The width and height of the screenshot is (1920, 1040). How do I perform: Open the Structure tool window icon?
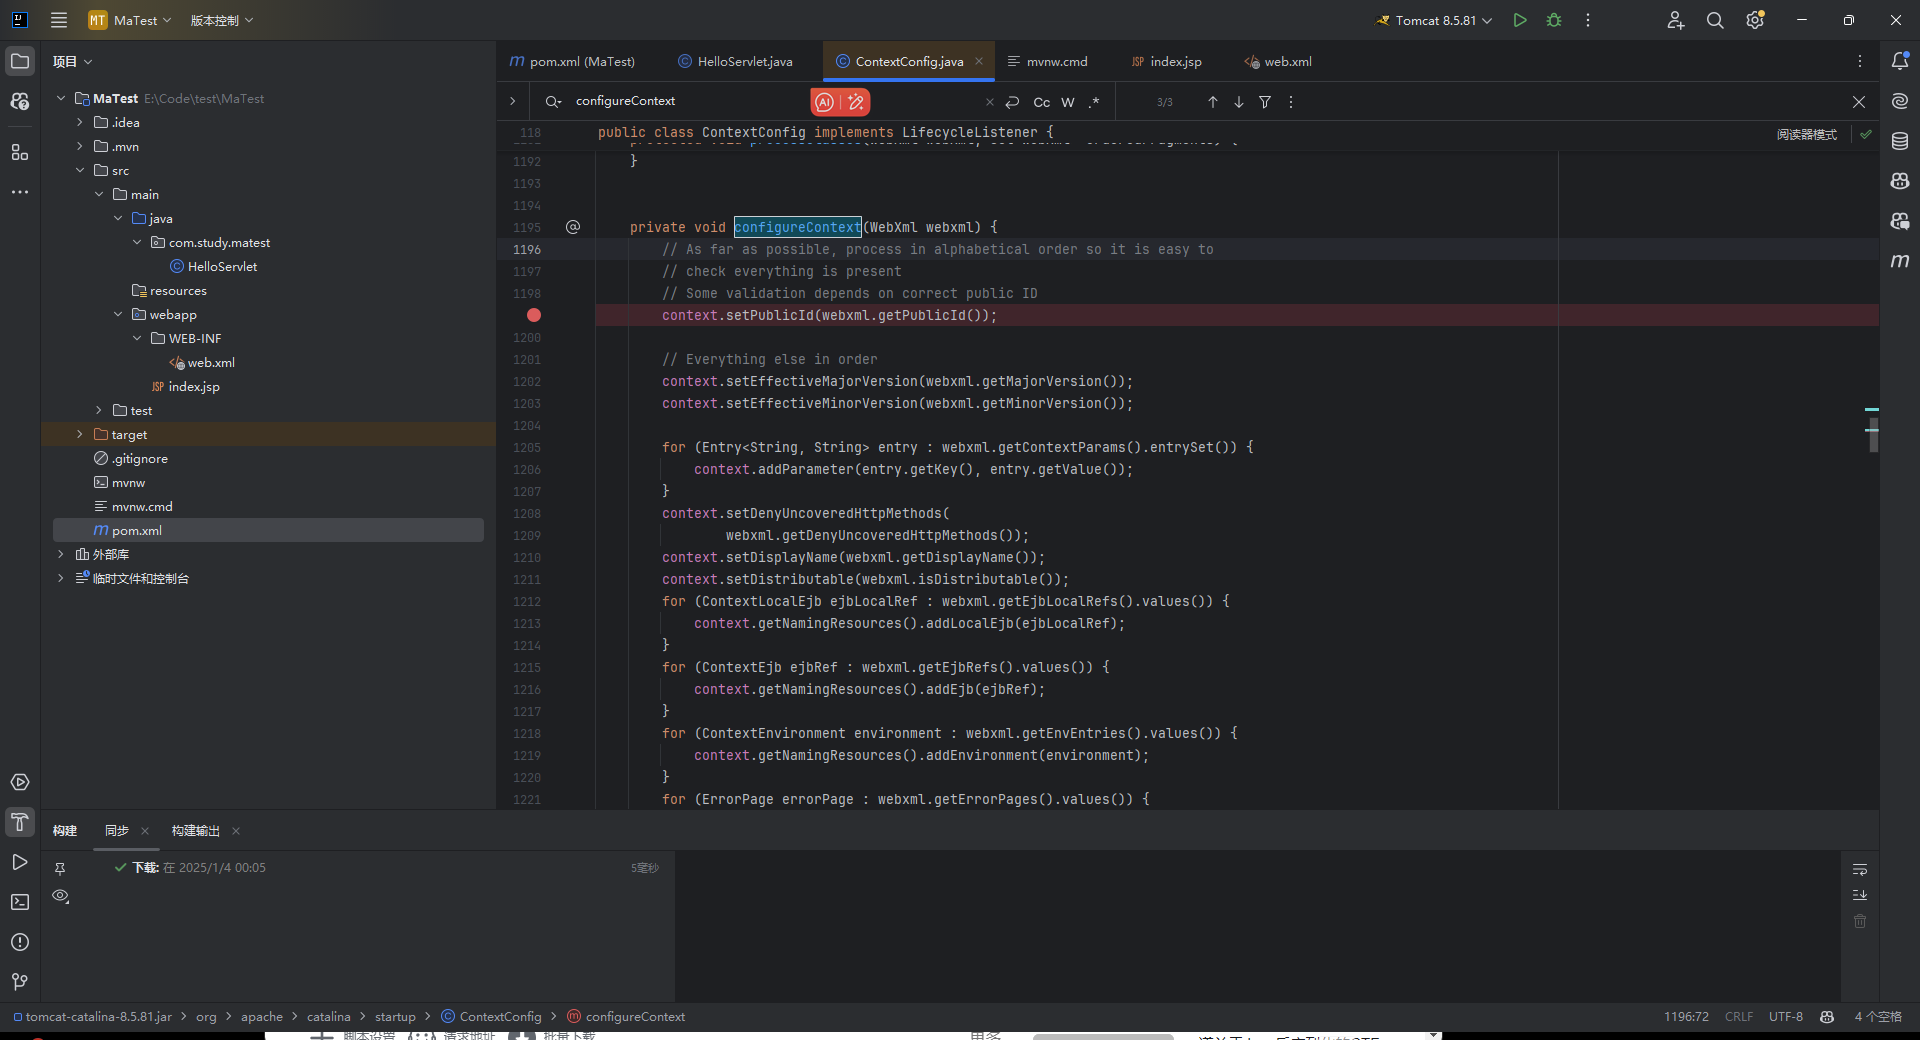click(x=20, y=152)
